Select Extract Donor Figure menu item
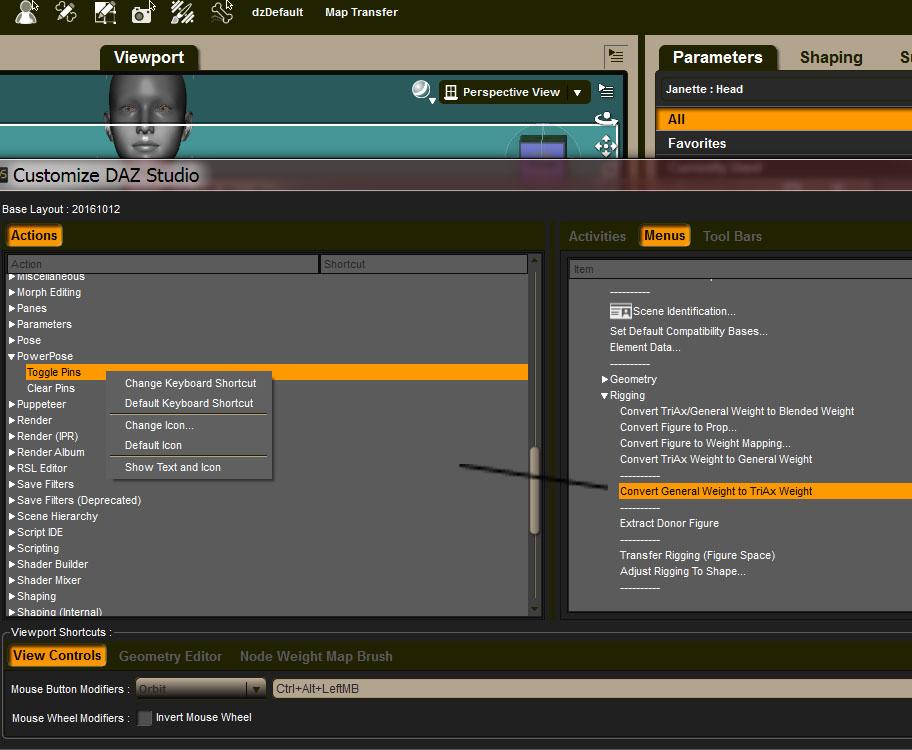 (x=669, y=523)
